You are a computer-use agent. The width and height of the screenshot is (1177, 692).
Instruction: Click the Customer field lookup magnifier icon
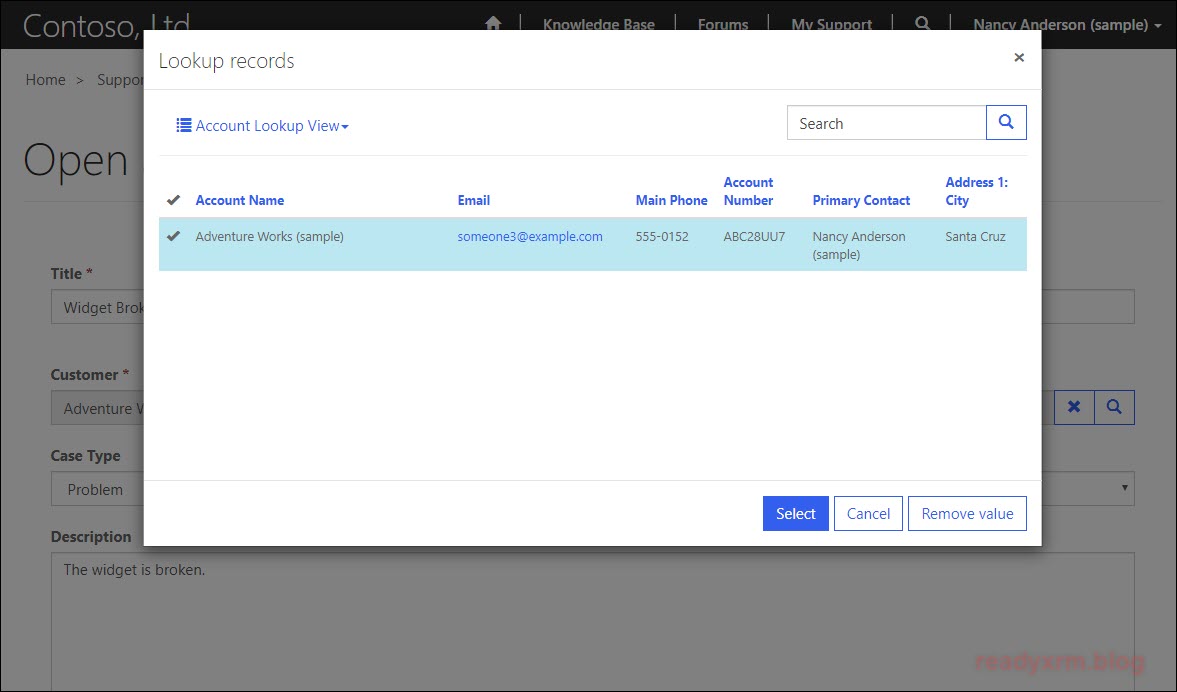(1114, 407)
